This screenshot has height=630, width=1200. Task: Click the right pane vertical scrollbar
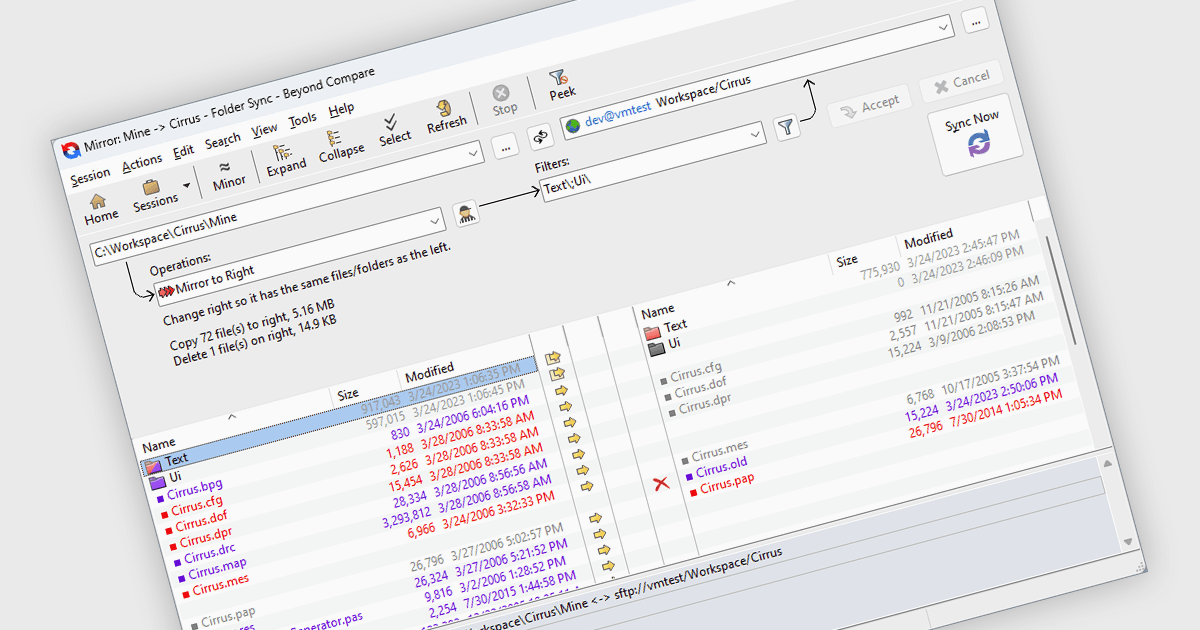[x=1061, y=292]
